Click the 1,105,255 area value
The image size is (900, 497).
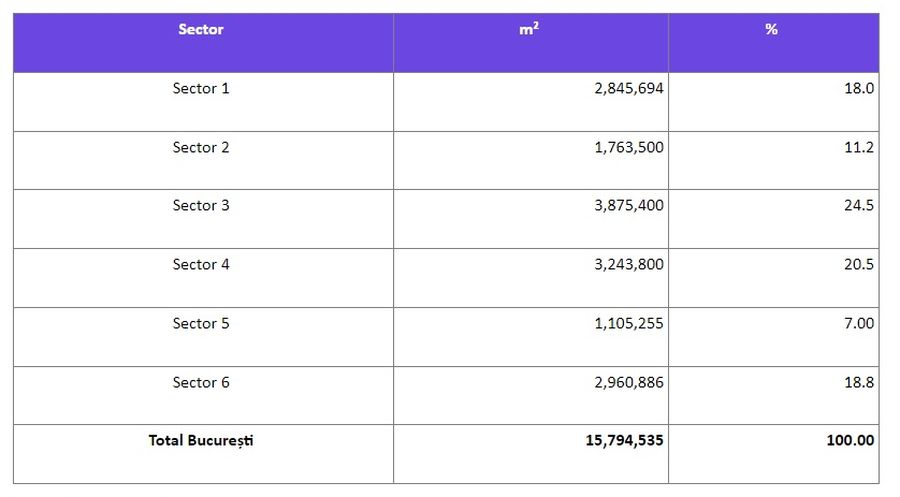(628, 323)
